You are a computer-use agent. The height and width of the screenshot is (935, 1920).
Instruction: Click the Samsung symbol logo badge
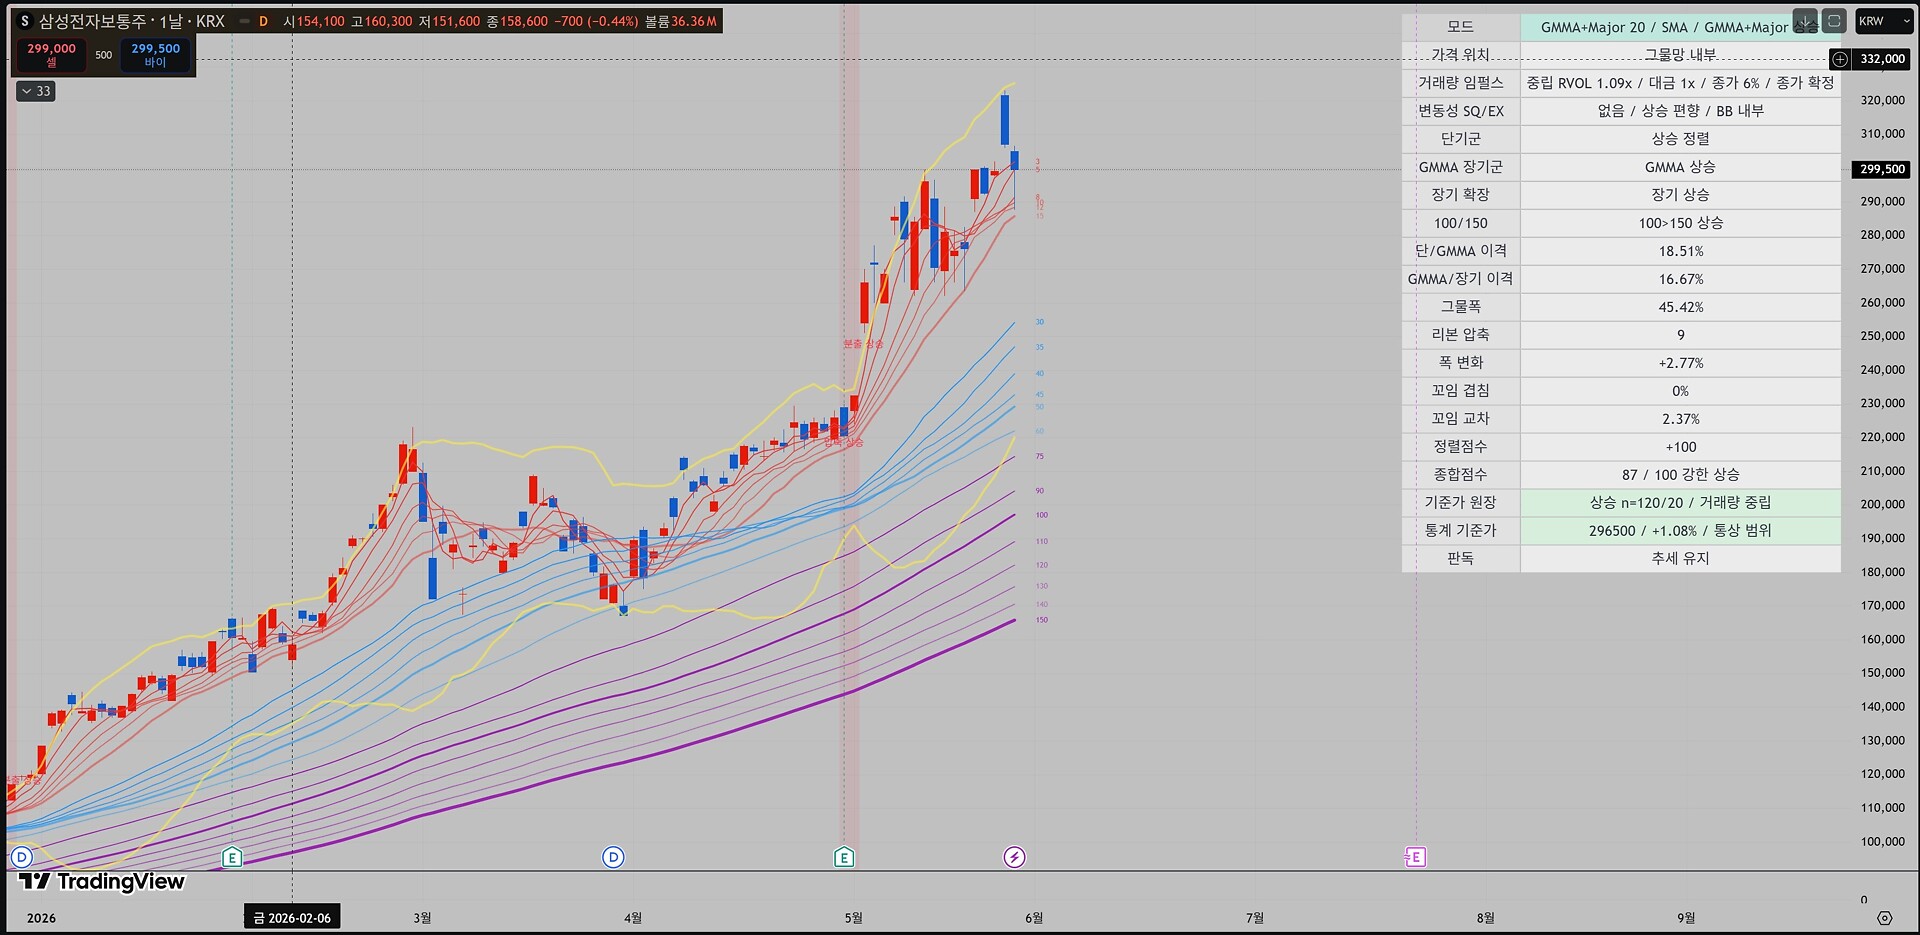tap(25, 21)
